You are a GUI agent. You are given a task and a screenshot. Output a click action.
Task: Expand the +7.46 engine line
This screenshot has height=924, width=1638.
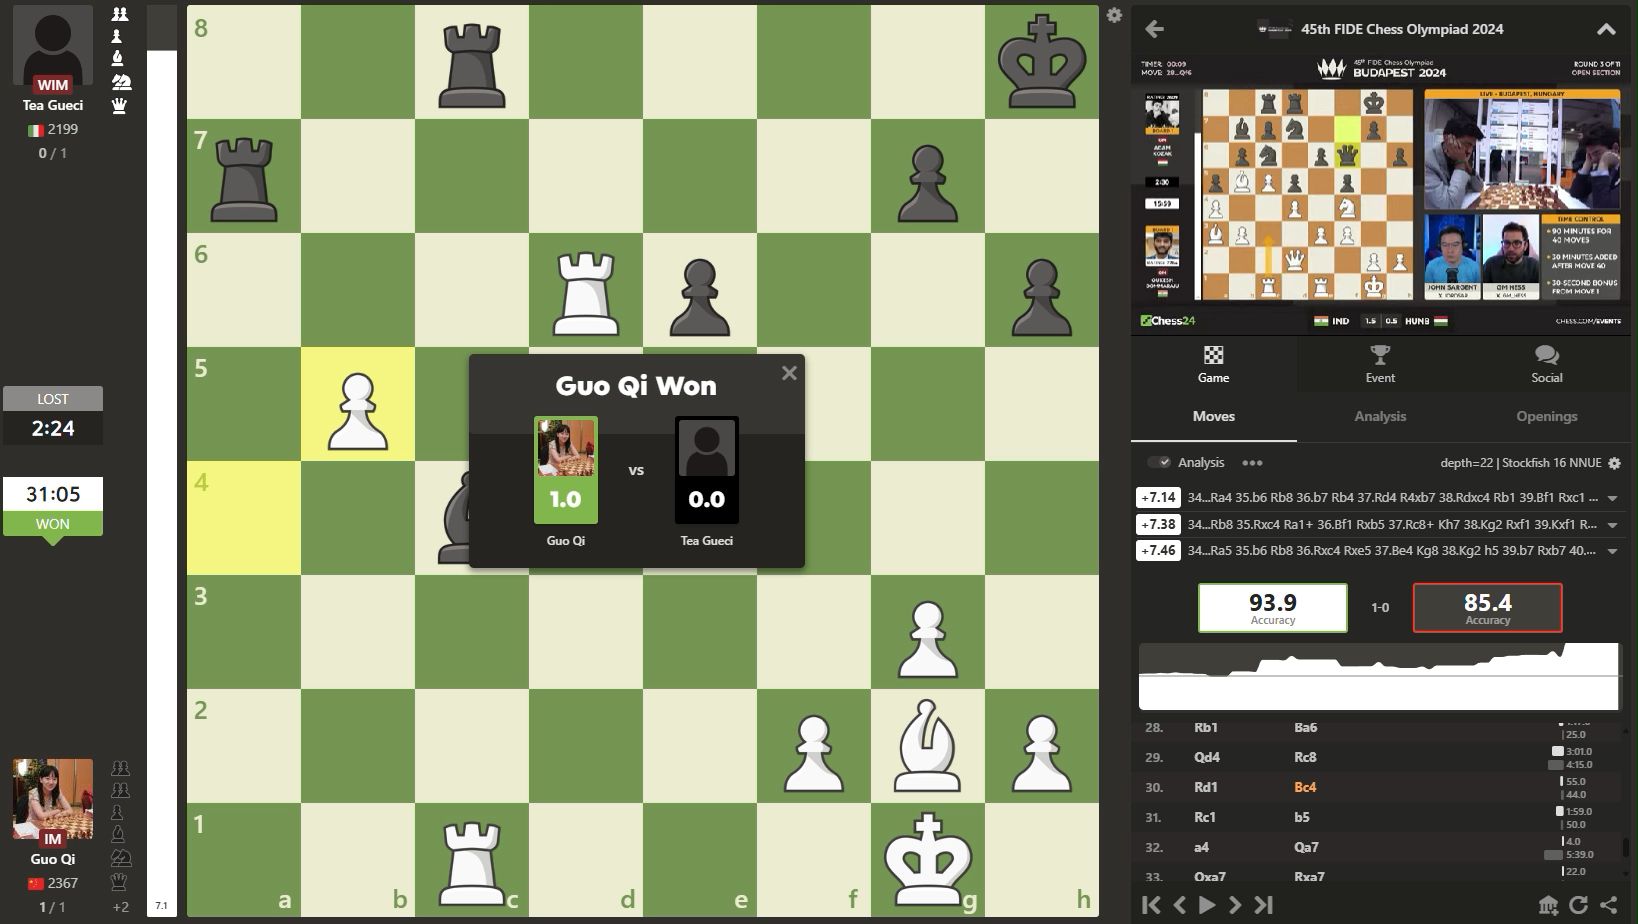click(x=1612, y=551)
